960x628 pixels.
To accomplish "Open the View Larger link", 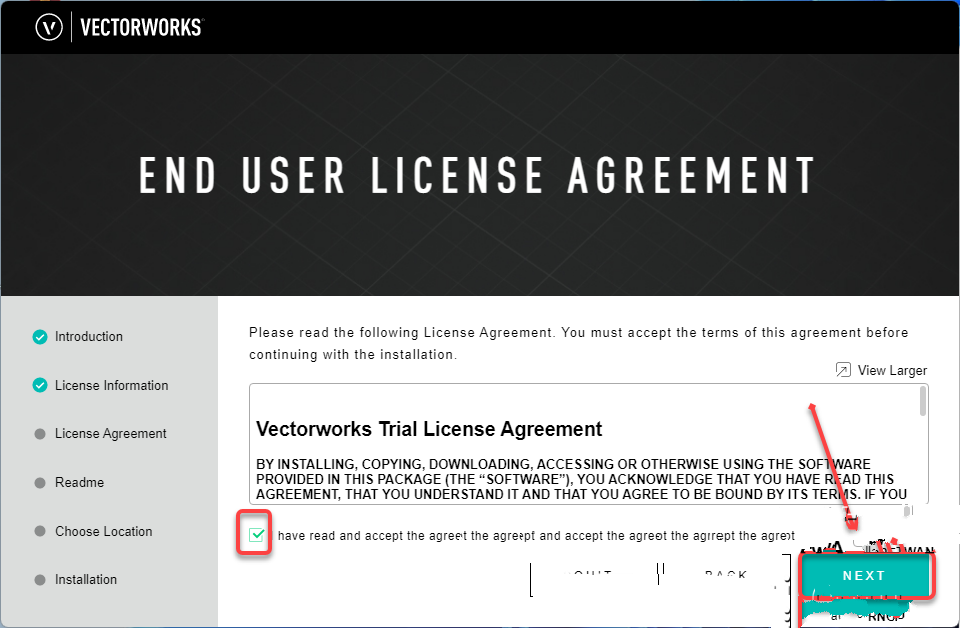I will pos(892,370).
